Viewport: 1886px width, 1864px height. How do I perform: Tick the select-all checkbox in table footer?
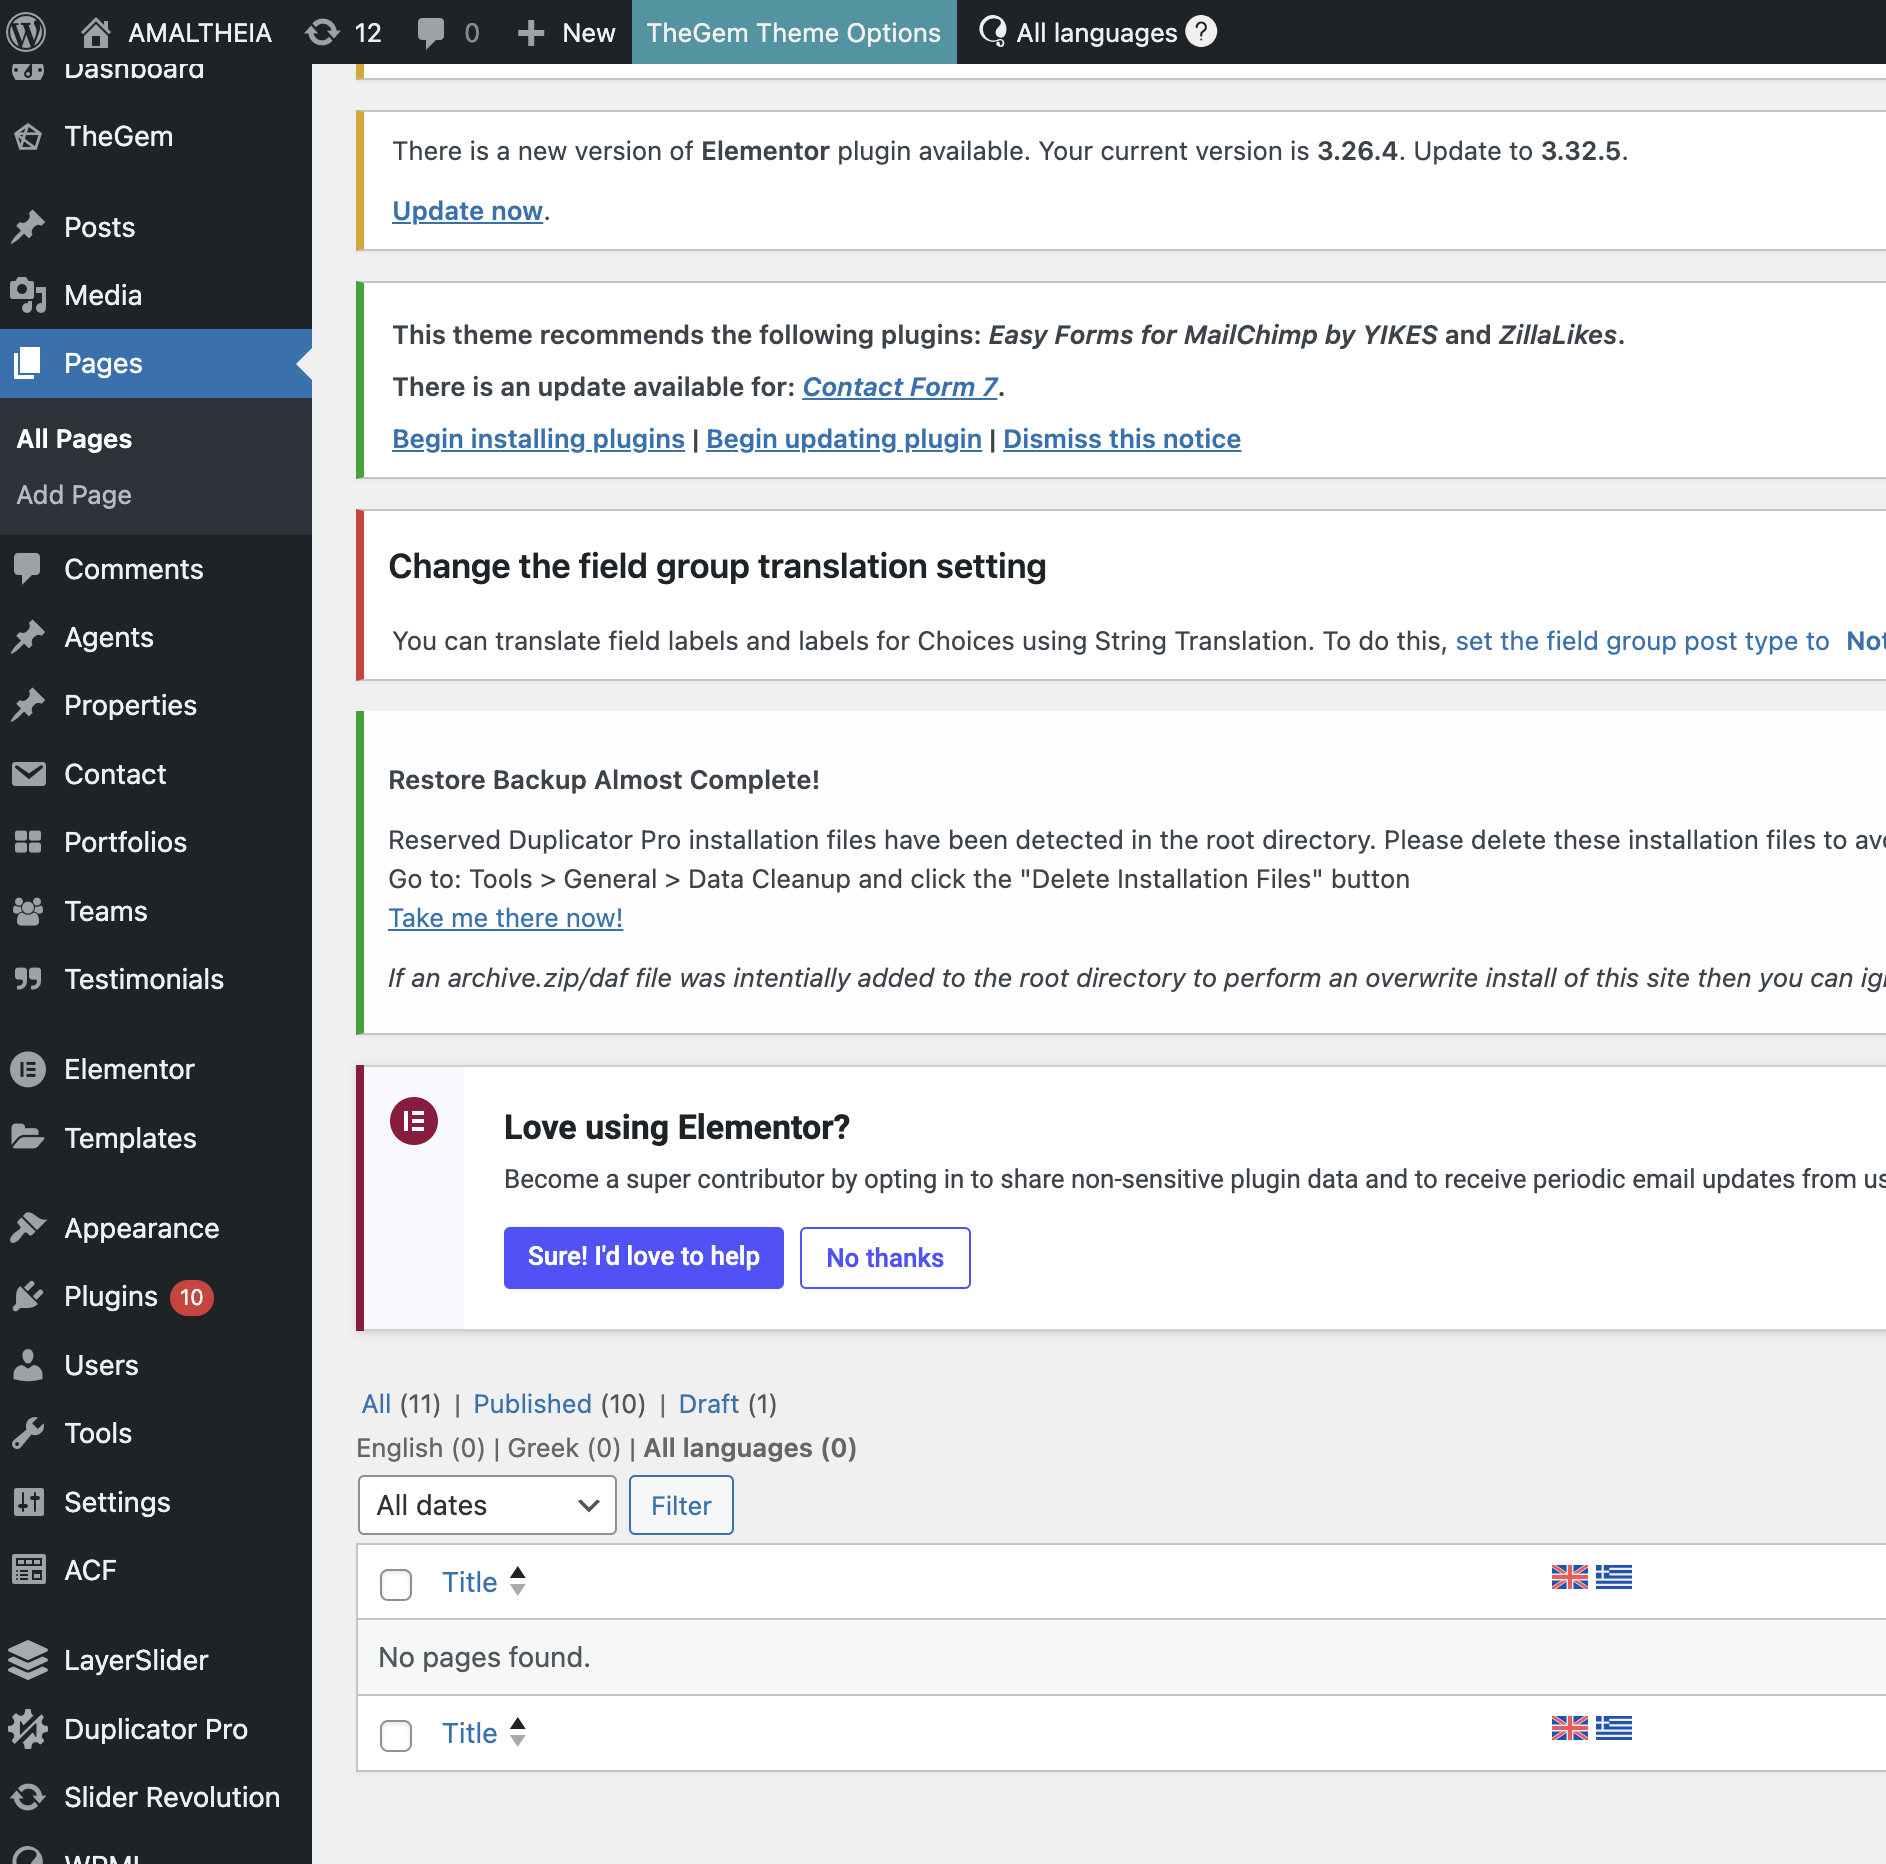(396, 1735)
